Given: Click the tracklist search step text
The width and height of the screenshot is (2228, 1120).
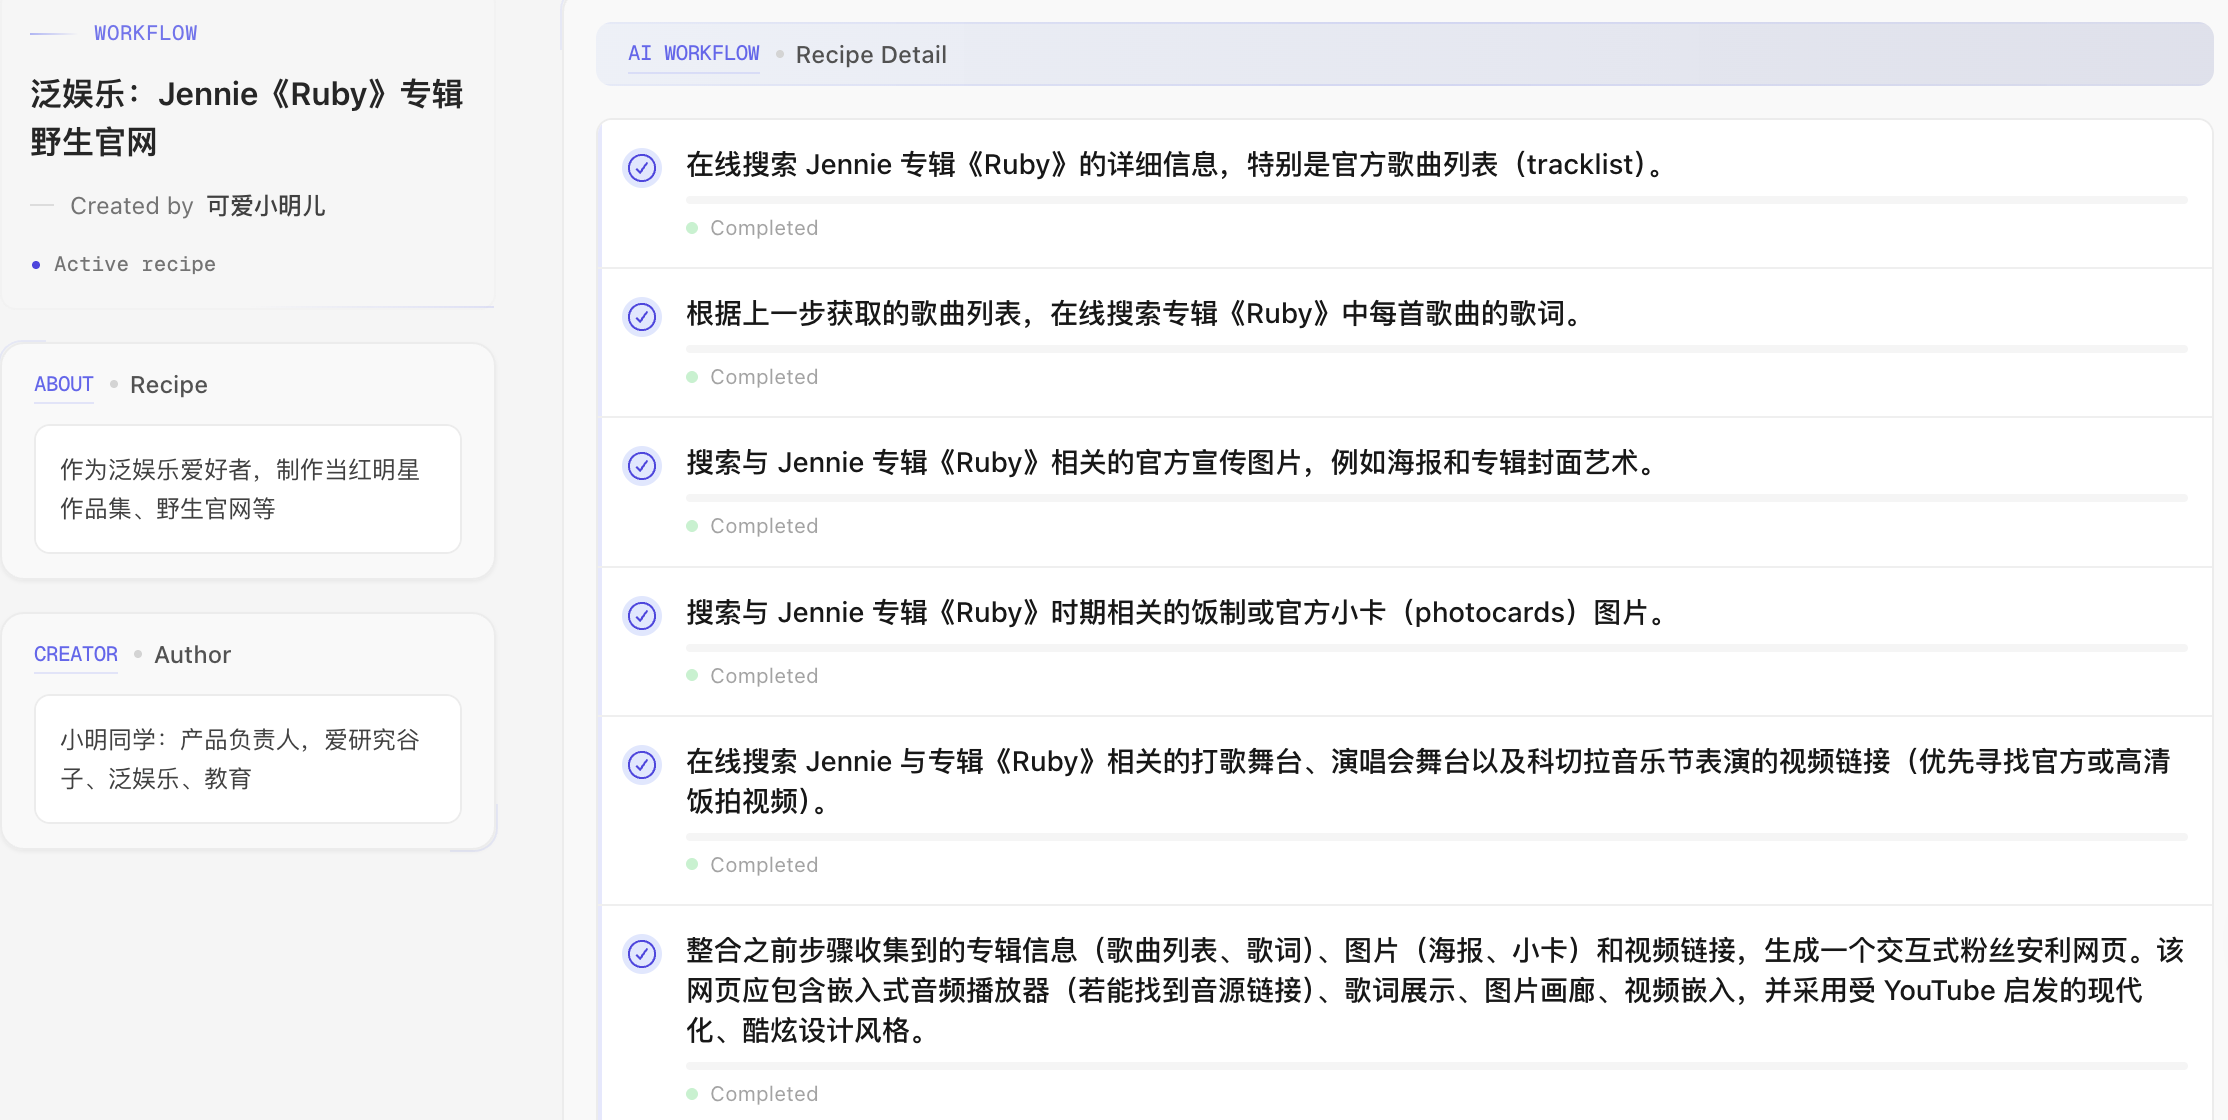Looking at the screenshot, I should pyautogui.click(x=1177, y=165).
